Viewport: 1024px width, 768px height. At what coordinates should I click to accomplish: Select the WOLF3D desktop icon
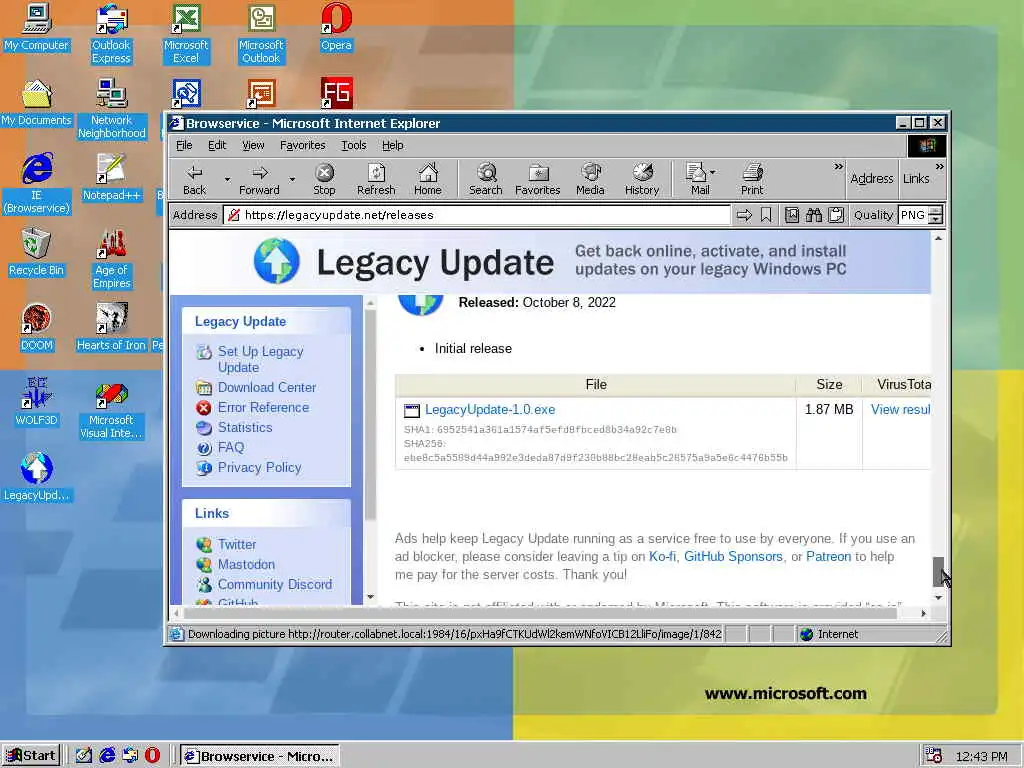(x=37, y=403)
